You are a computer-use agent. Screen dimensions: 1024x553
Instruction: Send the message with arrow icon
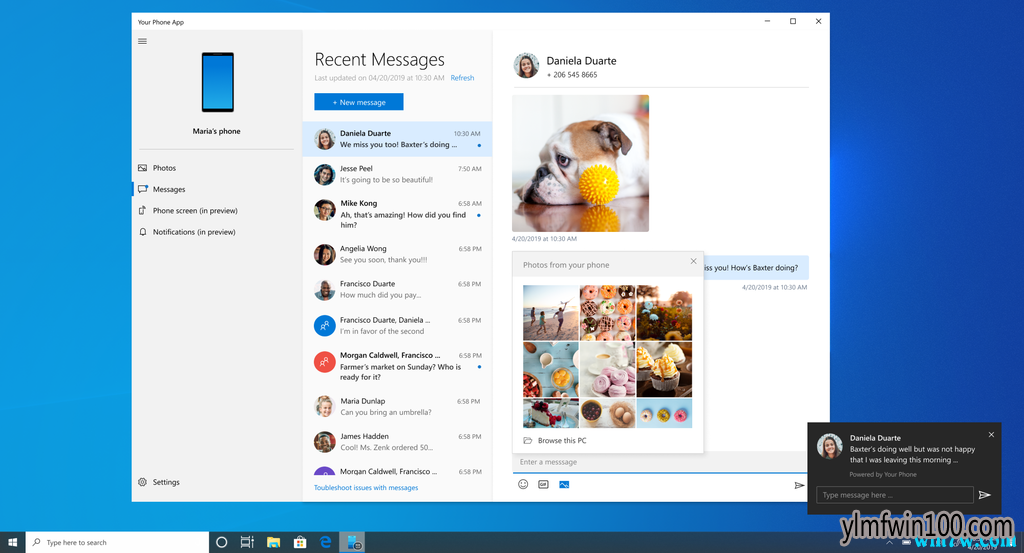tap(799, 485)
